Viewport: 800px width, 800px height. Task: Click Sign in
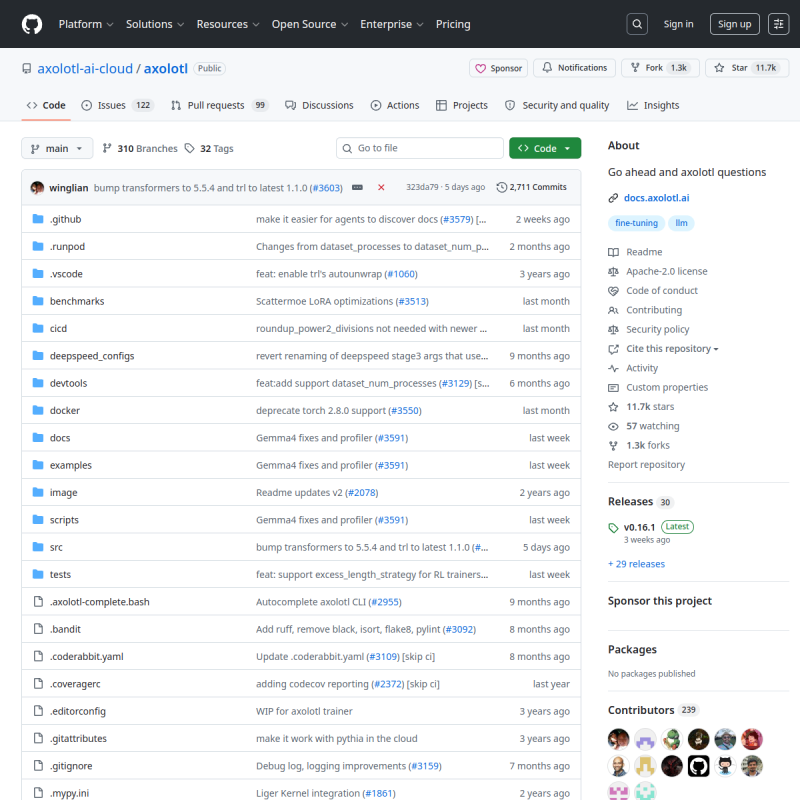click(x=678, y=24)
